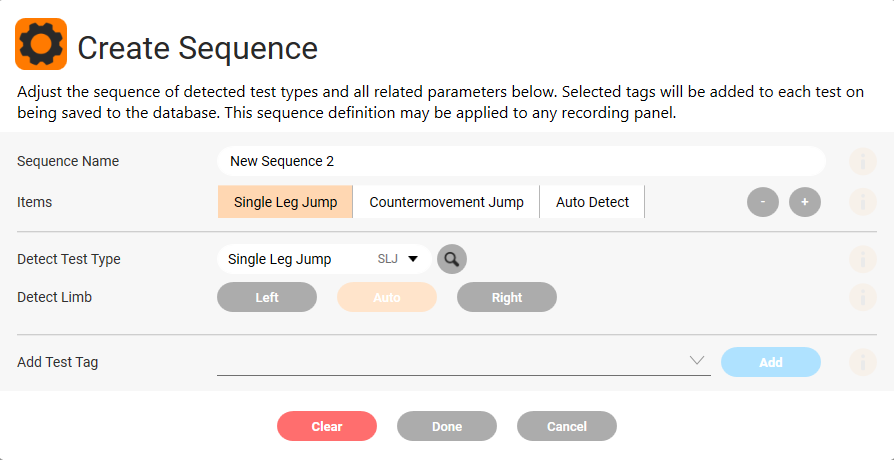Select Left for Detect Limb

pyautogui.click(x=267, y=297)
